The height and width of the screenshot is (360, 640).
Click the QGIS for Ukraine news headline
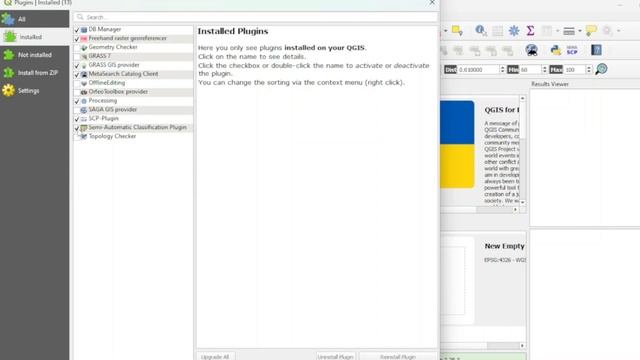tap(502, 110)
